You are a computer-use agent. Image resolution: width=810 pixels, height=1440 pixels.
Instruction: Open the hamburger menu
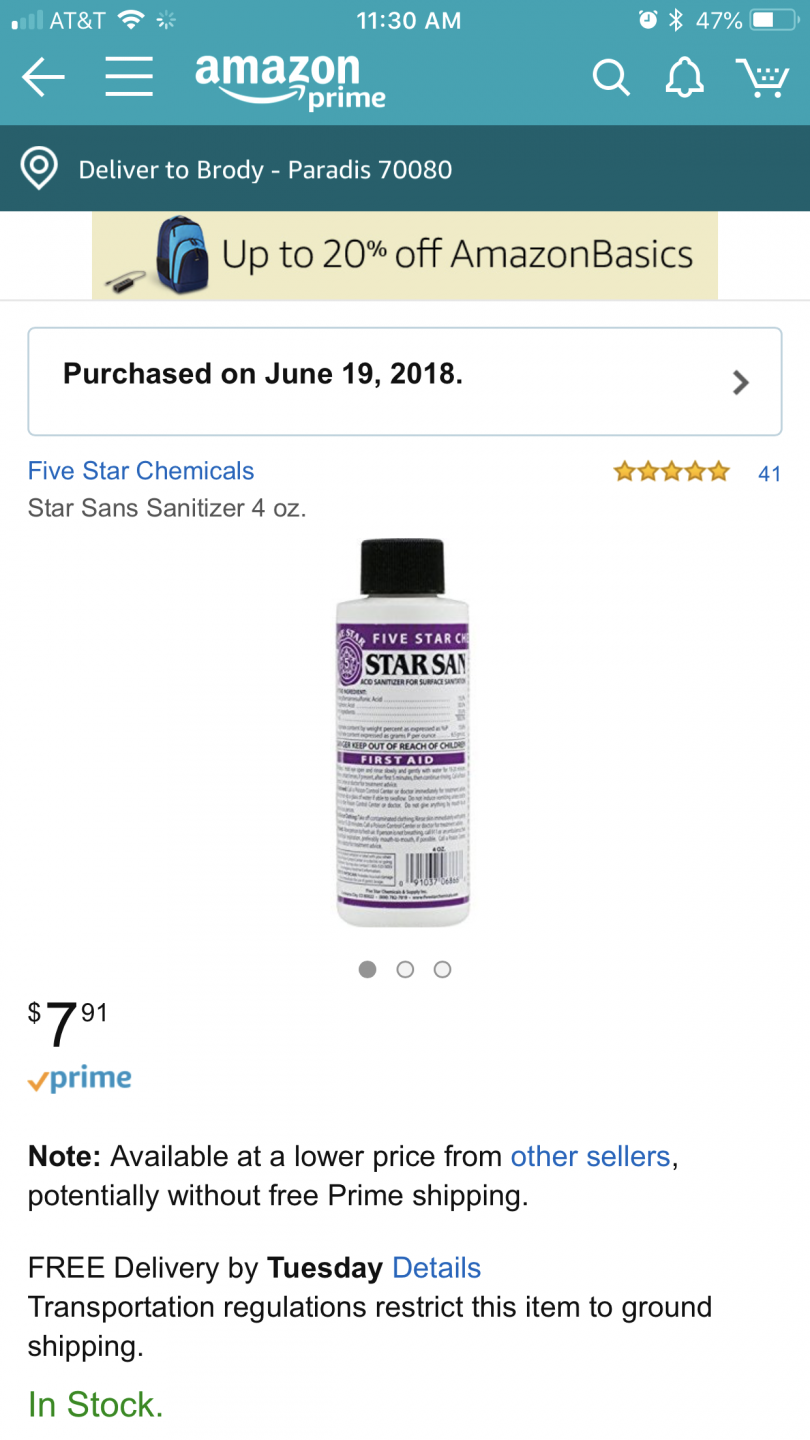[x=129, y=77]
